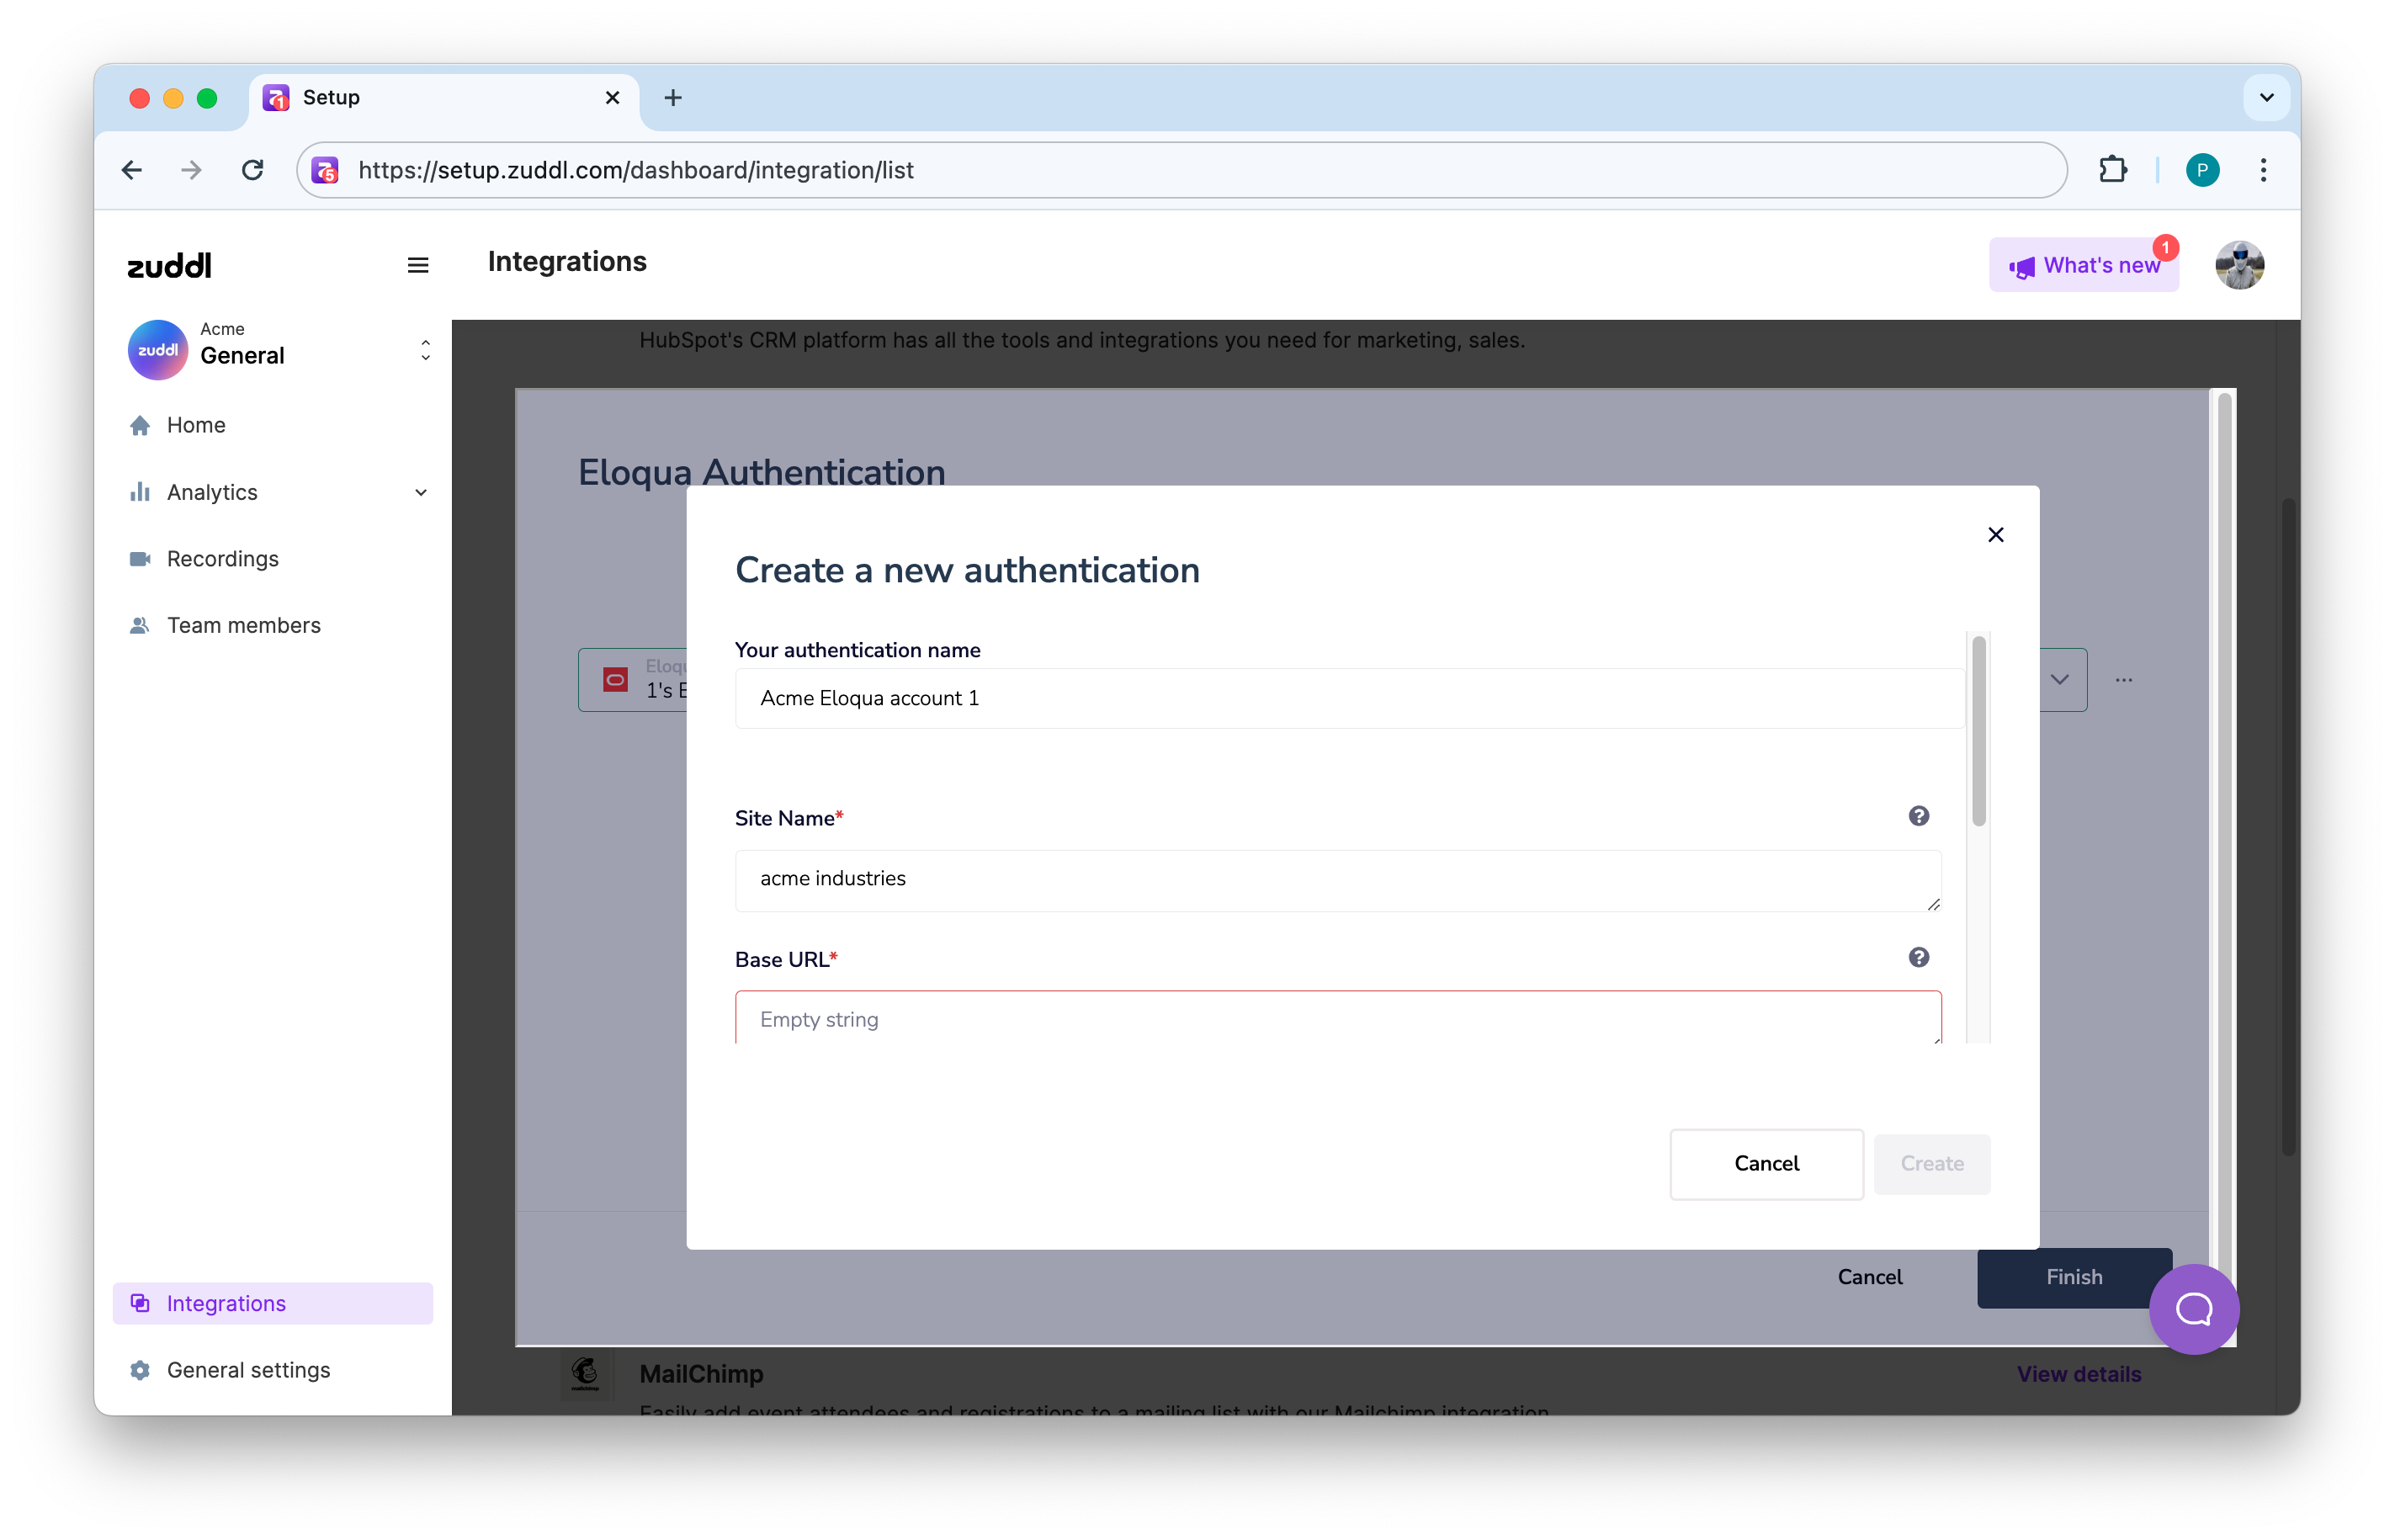Open the chat support bubble icon
The image size is (2395, 1540).
pos(2193,1309)
